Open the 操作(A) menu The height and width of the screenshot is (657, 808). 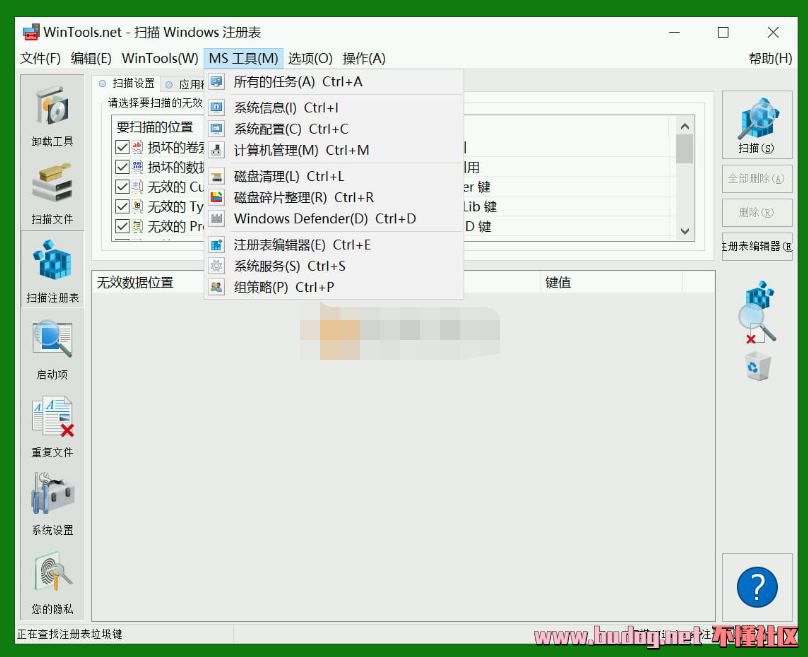[364, 58]
